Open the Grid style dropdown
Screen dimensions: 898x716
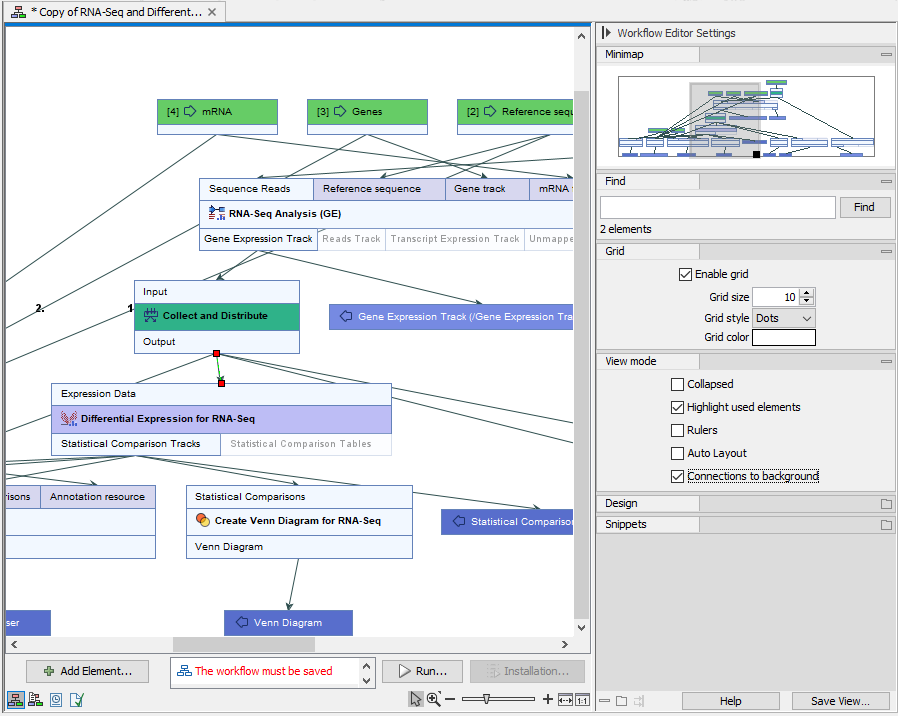pos(782,317)
